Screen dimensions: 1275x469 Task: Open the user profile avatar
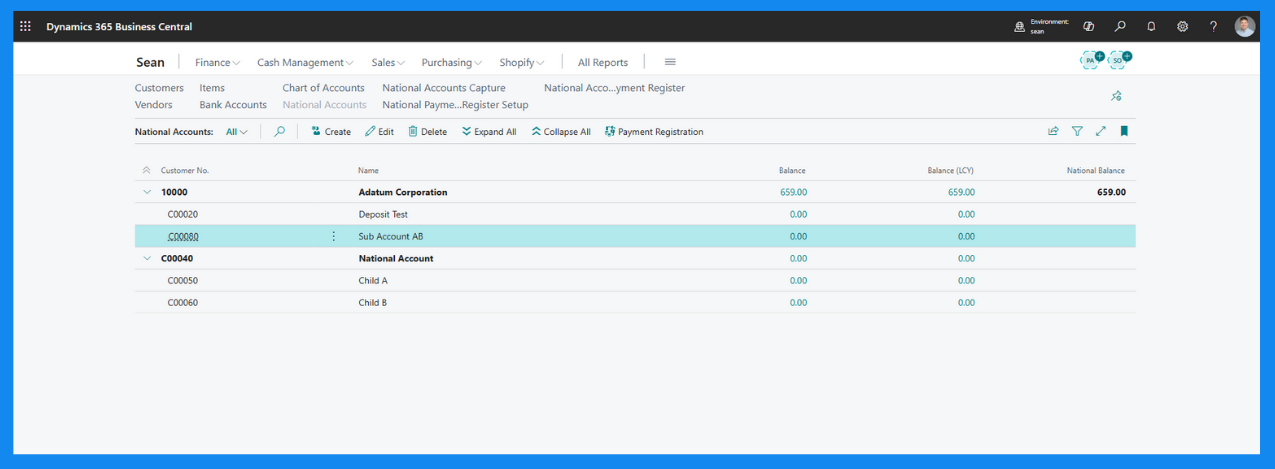1244,27
